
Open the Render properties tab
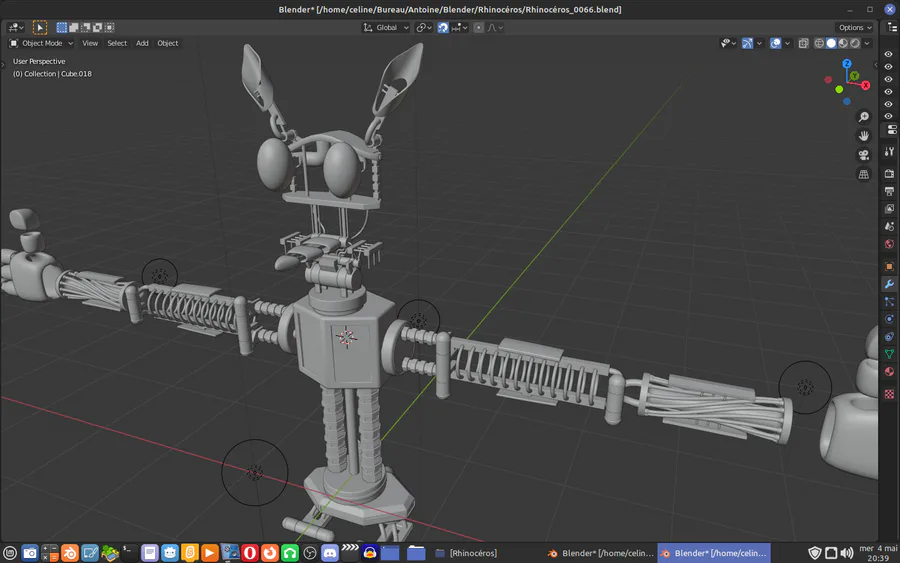pyautogui.click(x=889, y=173)
